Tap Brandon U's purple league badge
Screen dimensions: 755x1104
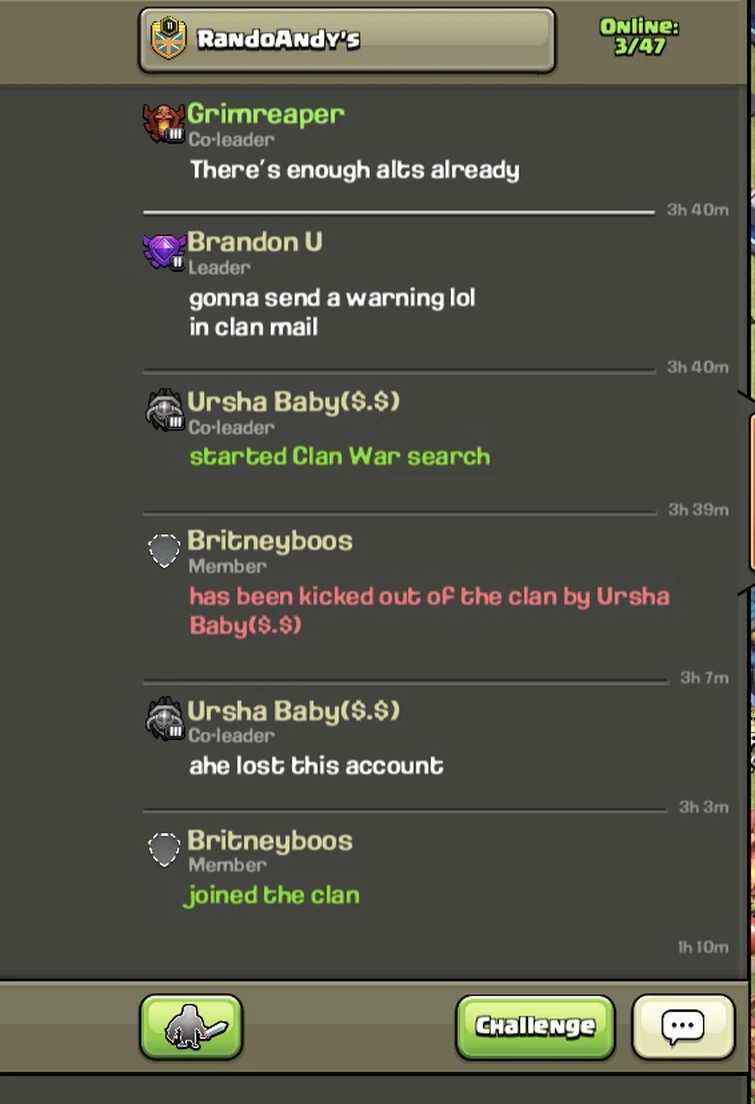pyautogui.click(x=164, y=251)
